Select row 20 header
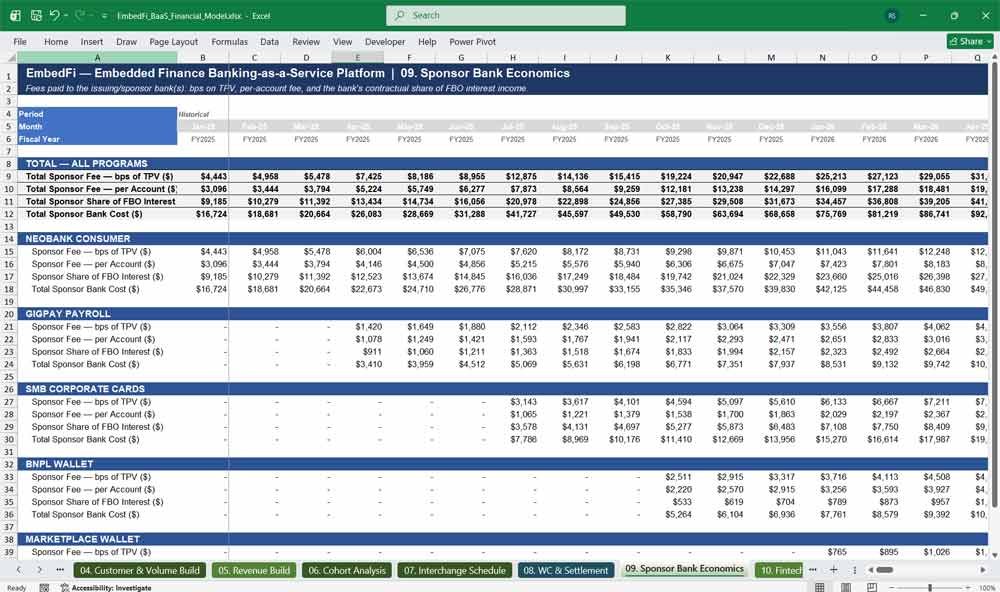 coord(9,314)
